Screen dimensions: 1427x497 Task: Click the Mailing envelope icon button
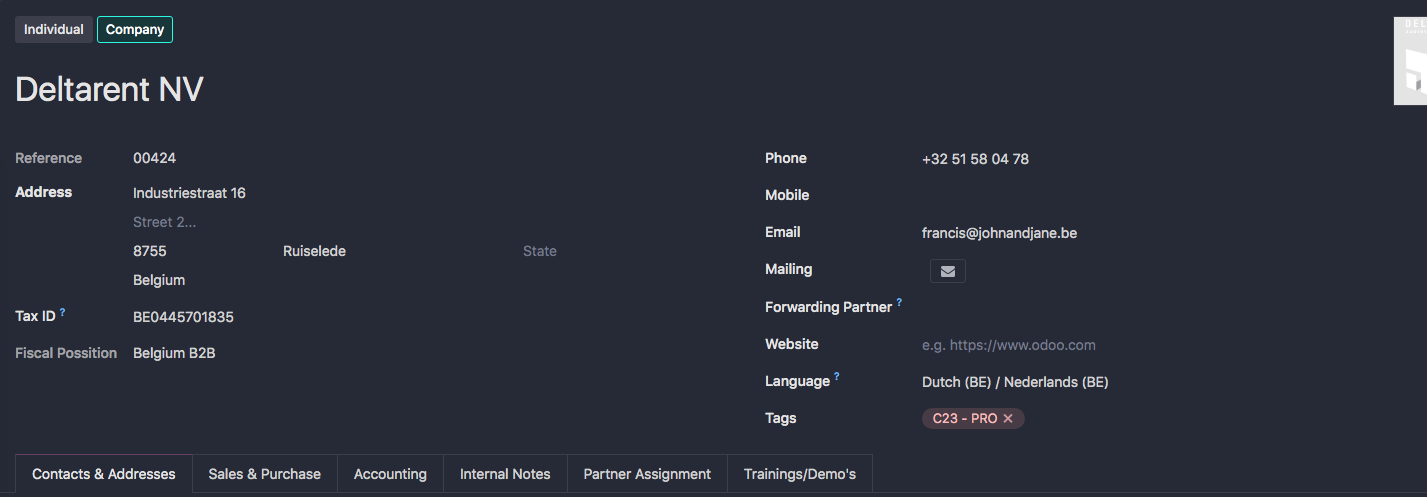coord(947,271)
